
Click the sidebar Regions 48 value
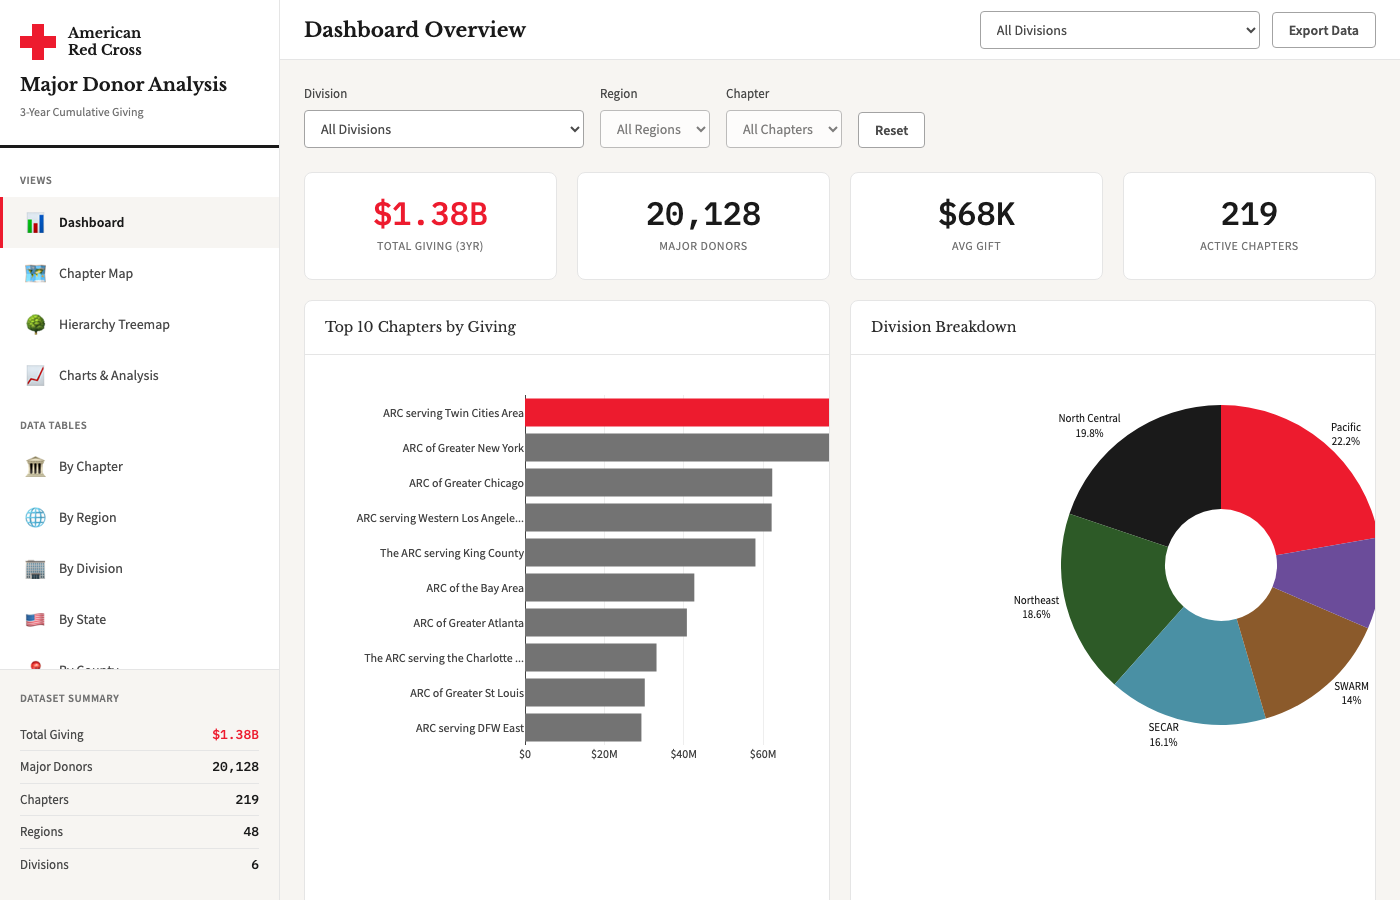pyautogui.click(x=251, y=832)
